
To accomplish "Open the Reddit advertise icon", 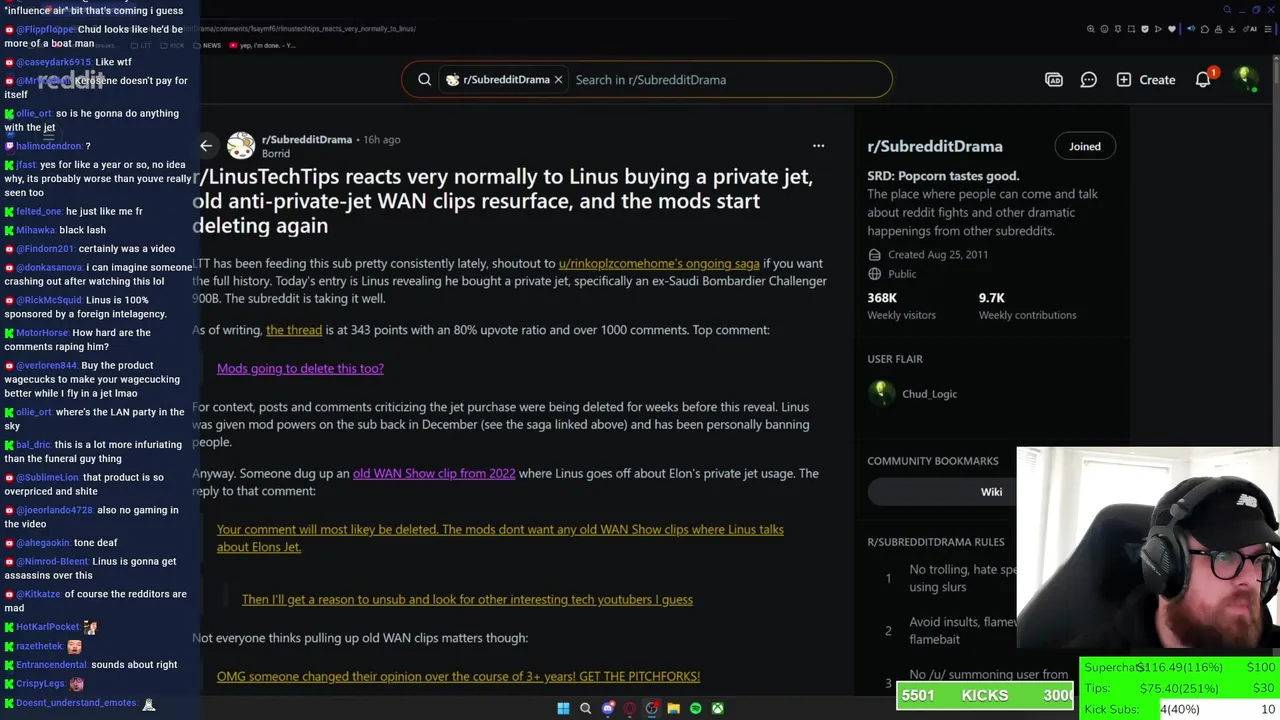I will tap(1053, 80).
